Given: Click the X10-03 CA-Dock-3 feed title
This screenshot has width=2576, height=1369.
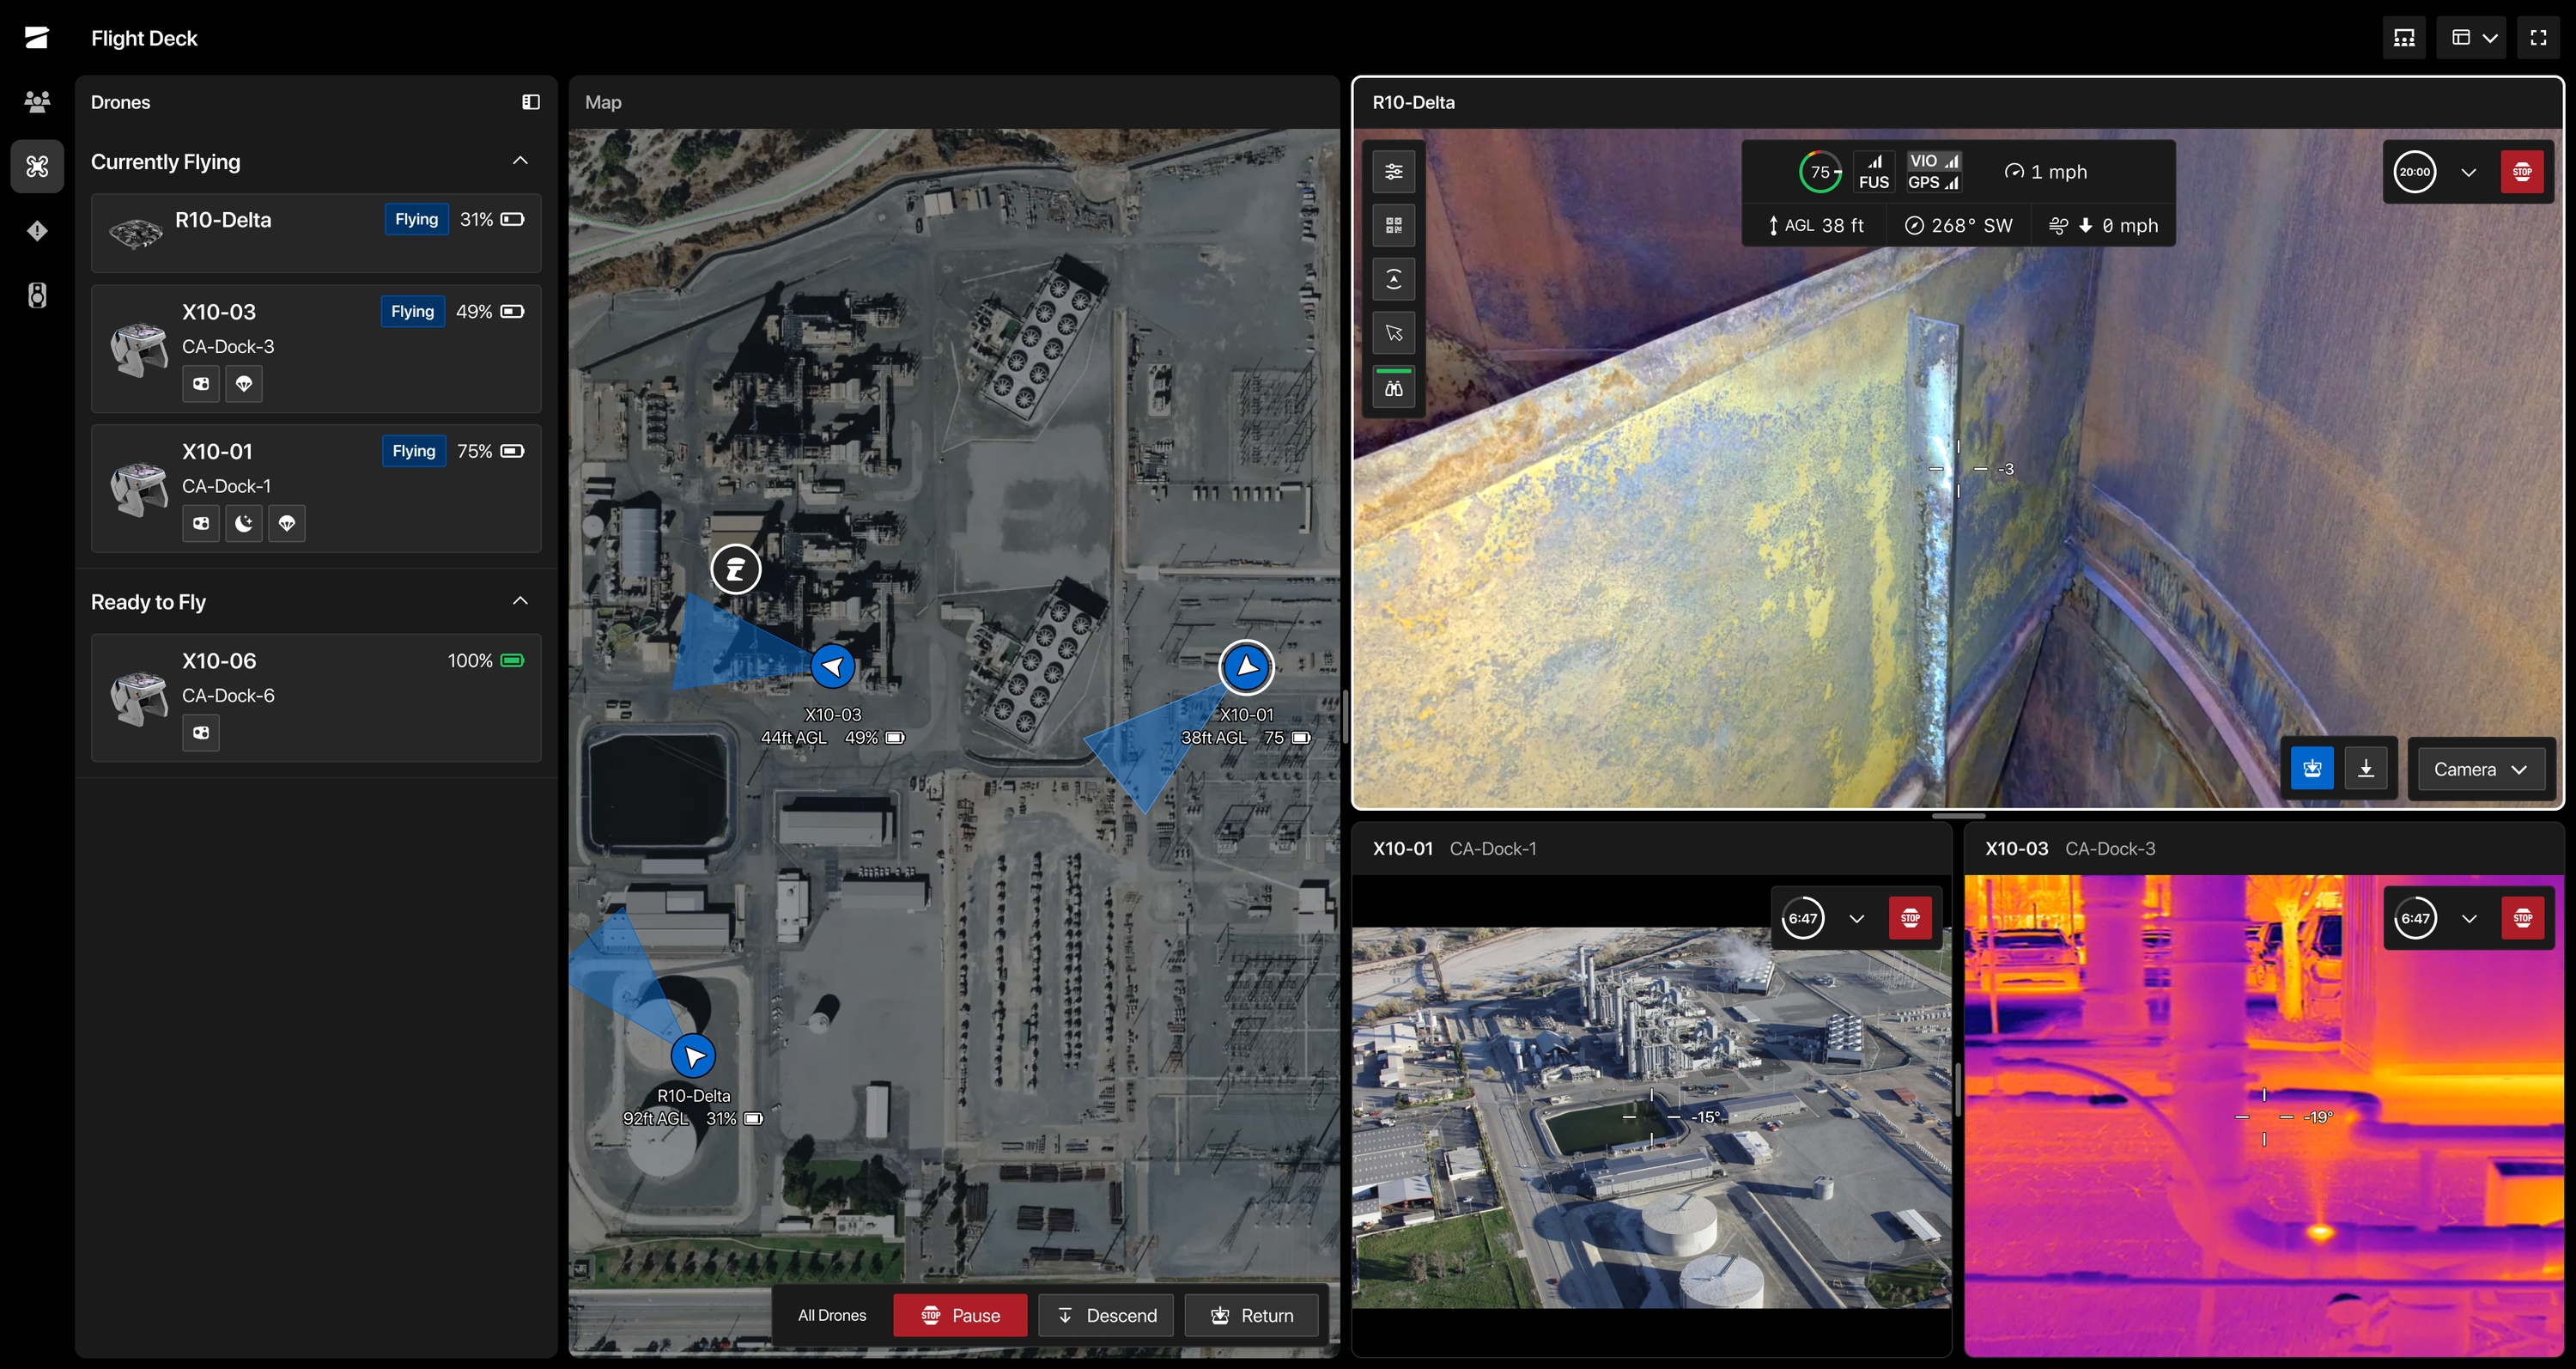Looking at the screenshot, I should point(2069,848).
